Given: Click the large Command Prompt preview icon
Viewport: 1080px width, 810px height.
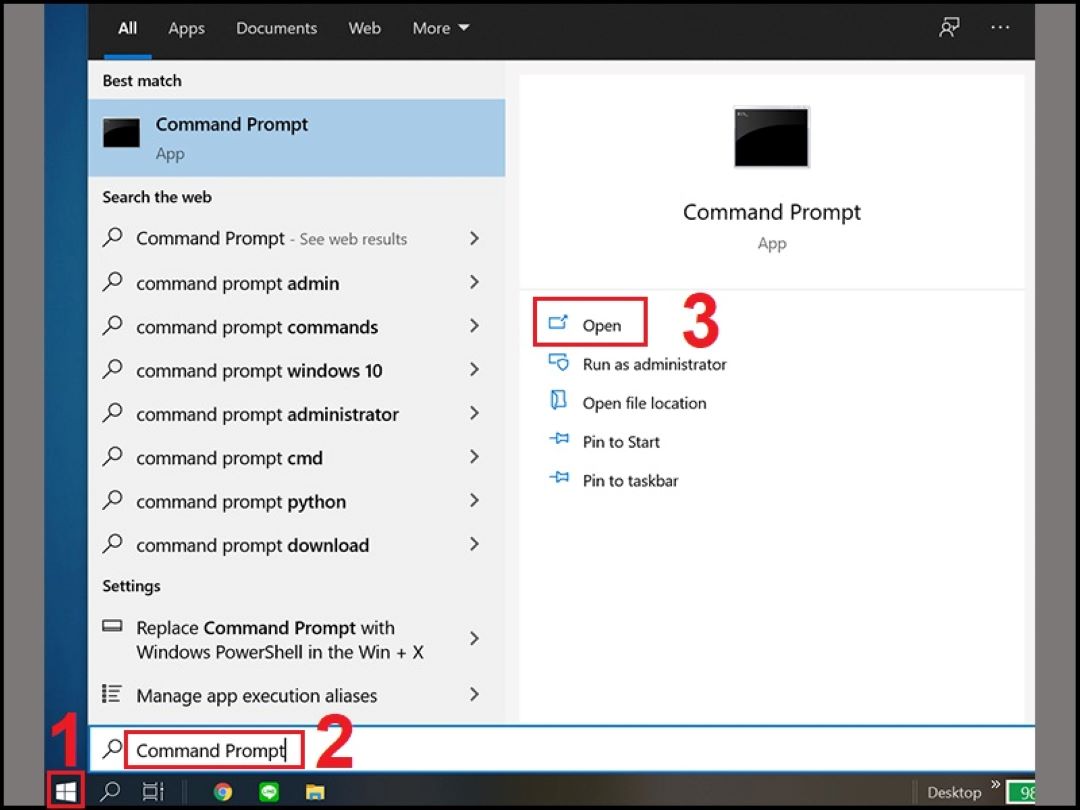Looking at the screenshot, I should coord(771,137).
